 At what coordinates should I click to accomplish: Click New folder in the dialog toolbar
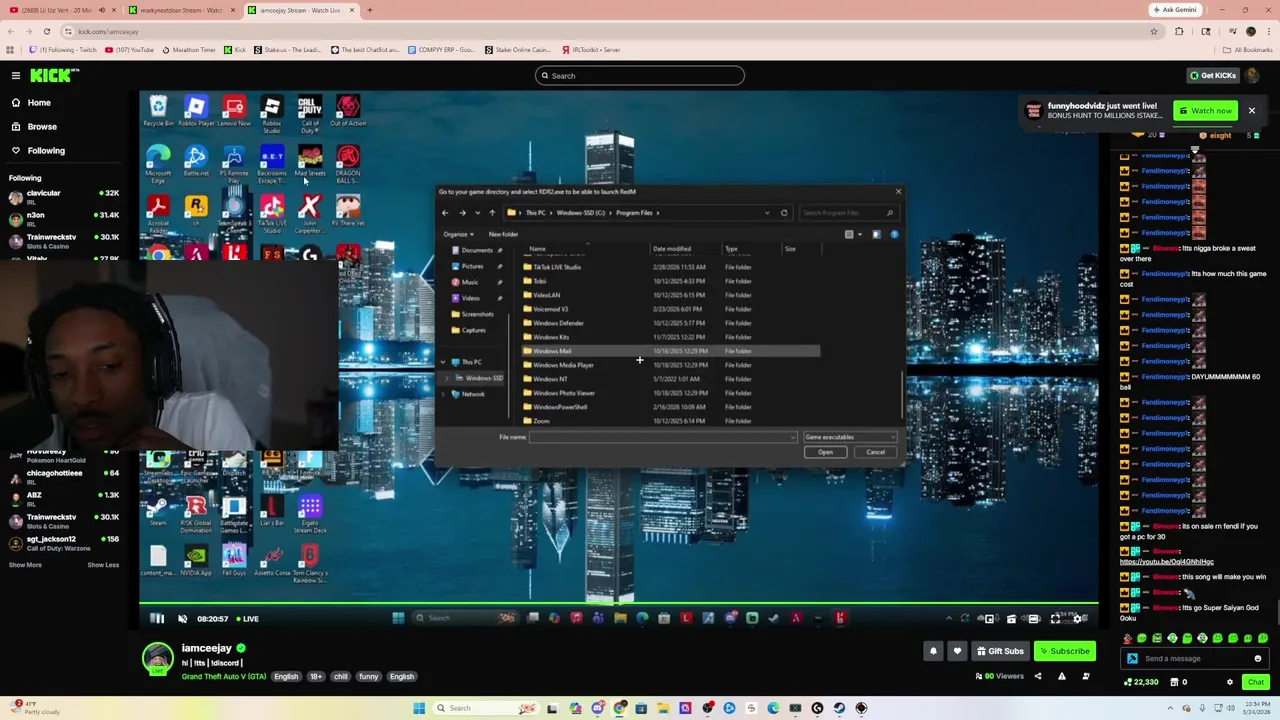(503, 234)
